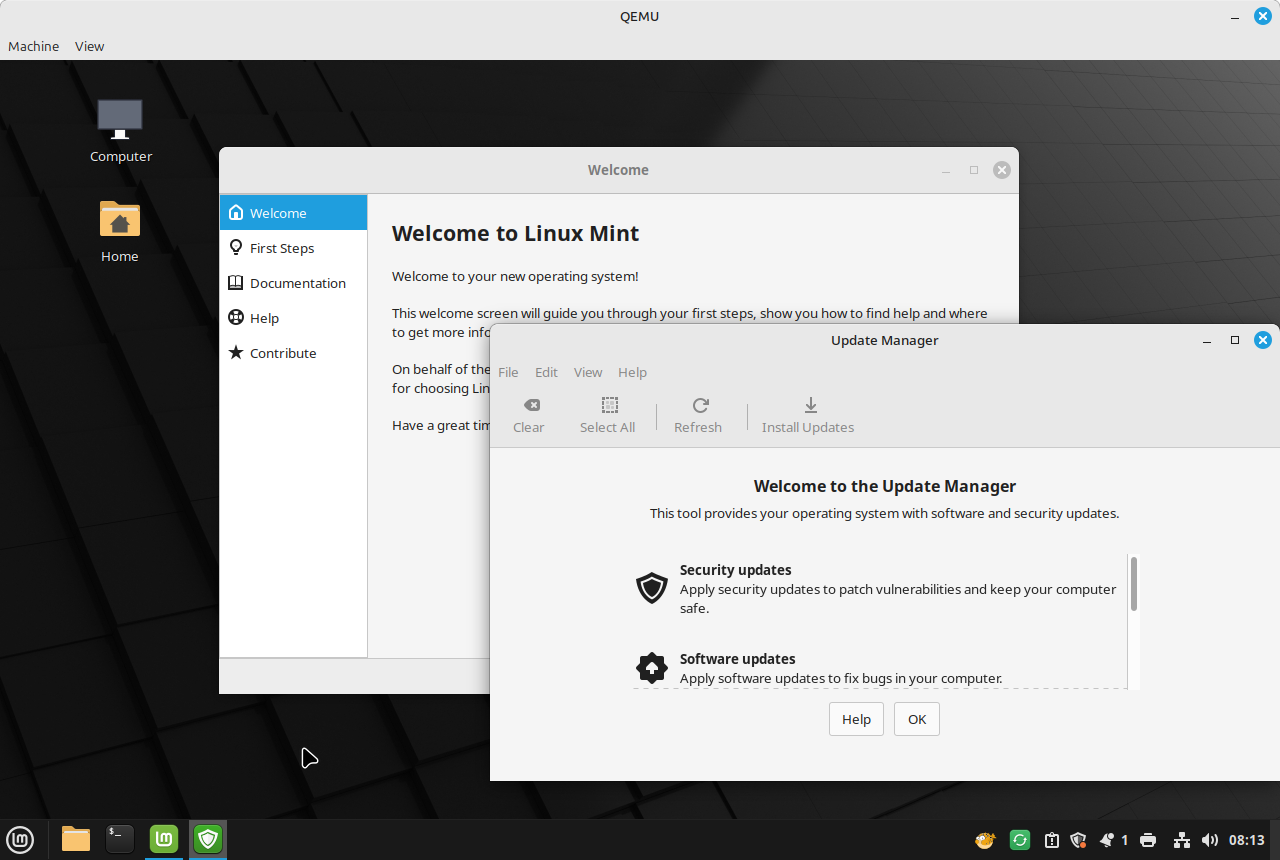Click the Help button beside OK
The width and height of the screenshot is (1280, 860).
856,719
